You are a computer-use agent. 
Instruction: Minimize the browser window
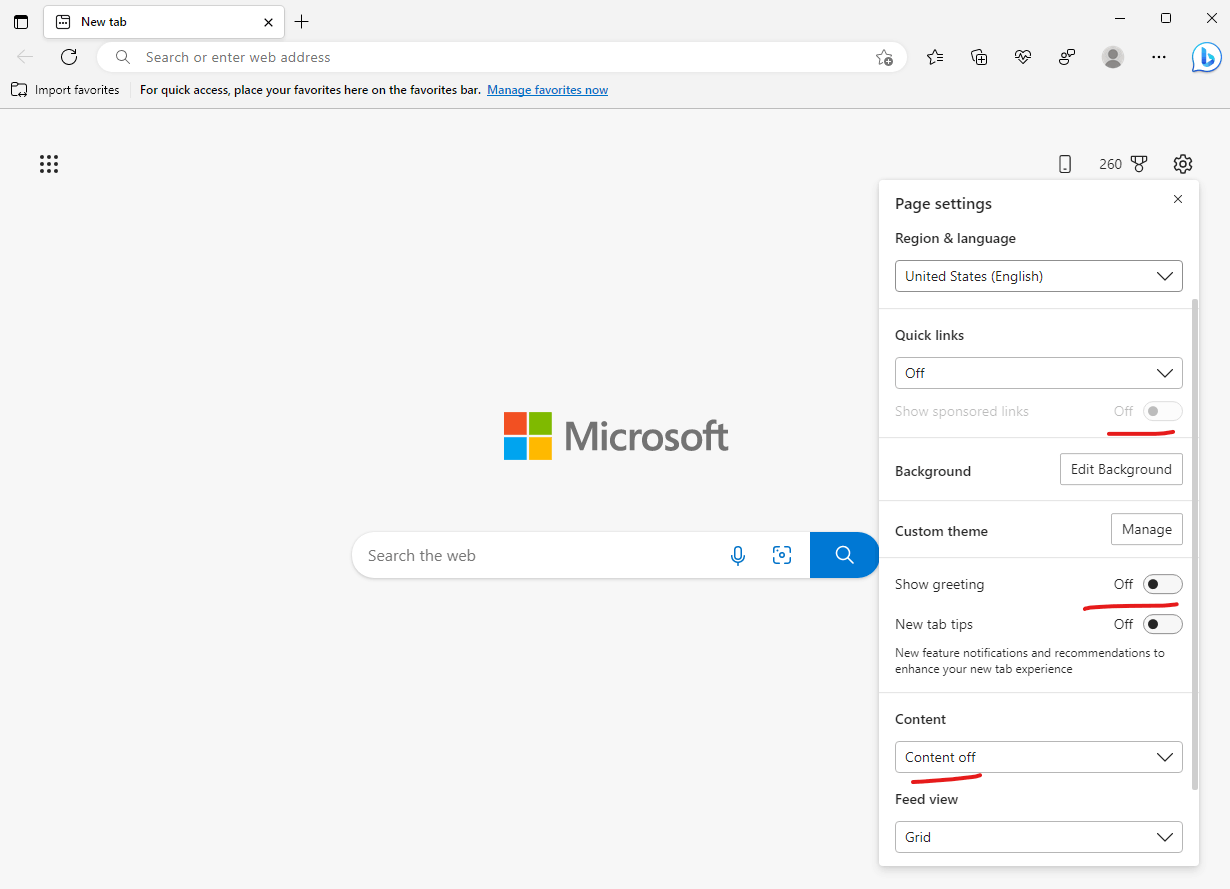pos(1120,18)
